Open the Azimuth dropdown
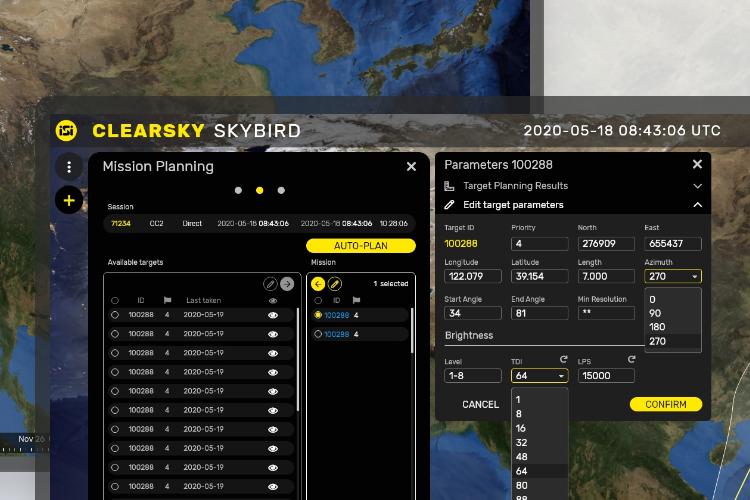Viewport: 750px width, 500px height. tap(673, 276)
